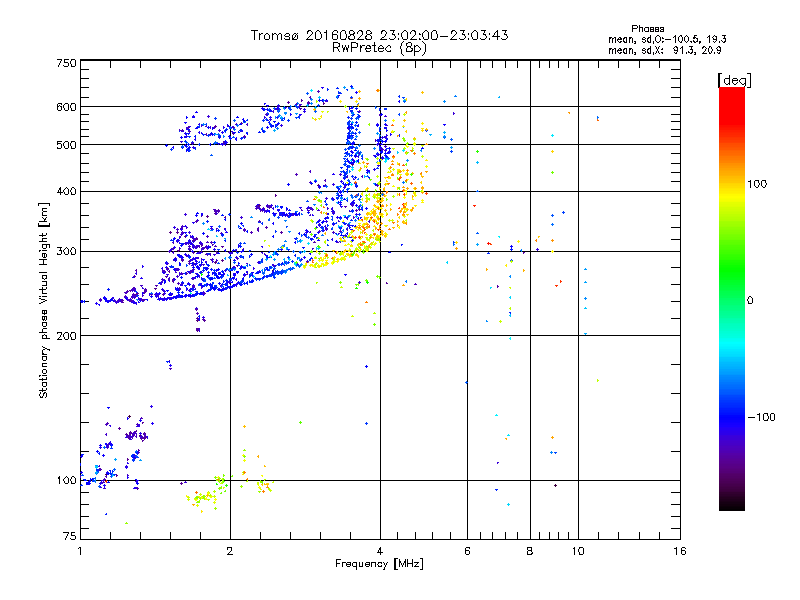
Task: Click the 'Frequency [MHz]' axis title
Action: coord(379,564)
